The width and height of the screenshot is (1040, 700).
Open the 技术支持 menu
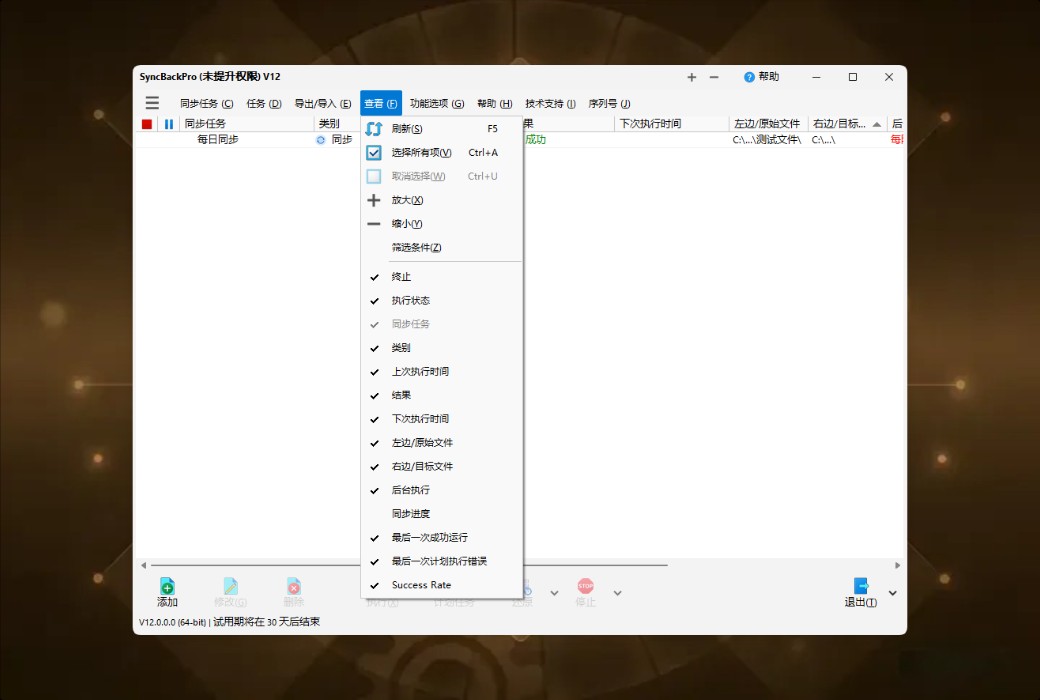tap(549, 102)
